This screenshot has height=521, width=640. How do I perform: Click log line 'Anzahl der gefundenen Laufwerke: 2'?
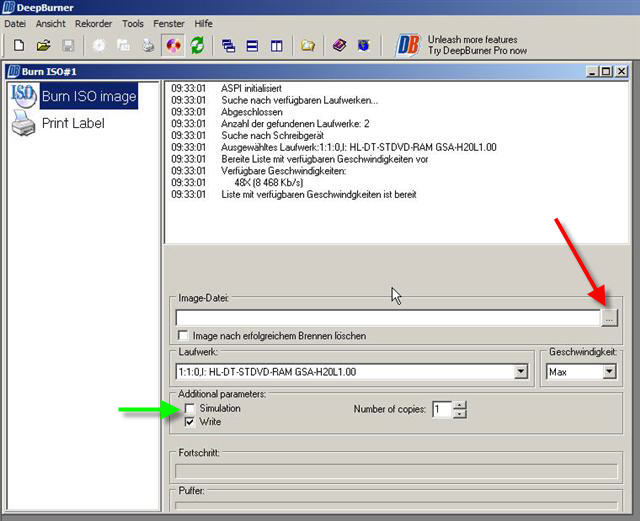pyautogui.click(x=295, y=124)
